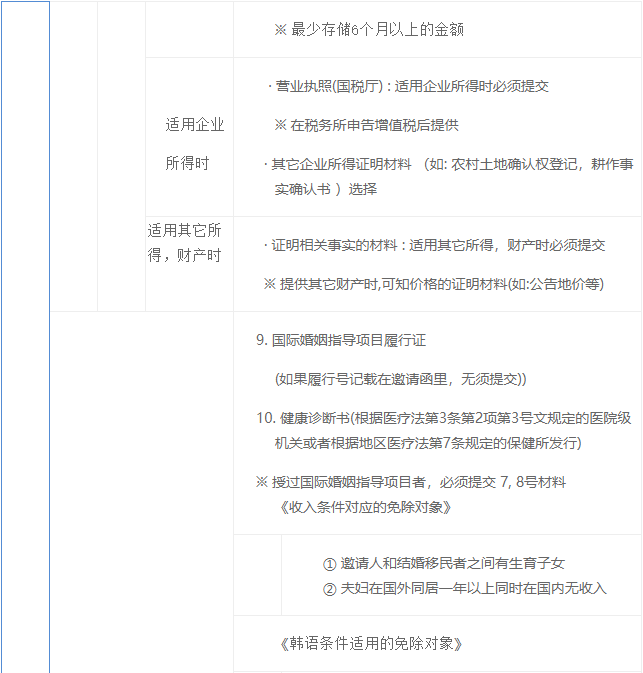Click the note '※ 在税务所申告增值税后提供'
643x673 pixels.
[367, 125]
